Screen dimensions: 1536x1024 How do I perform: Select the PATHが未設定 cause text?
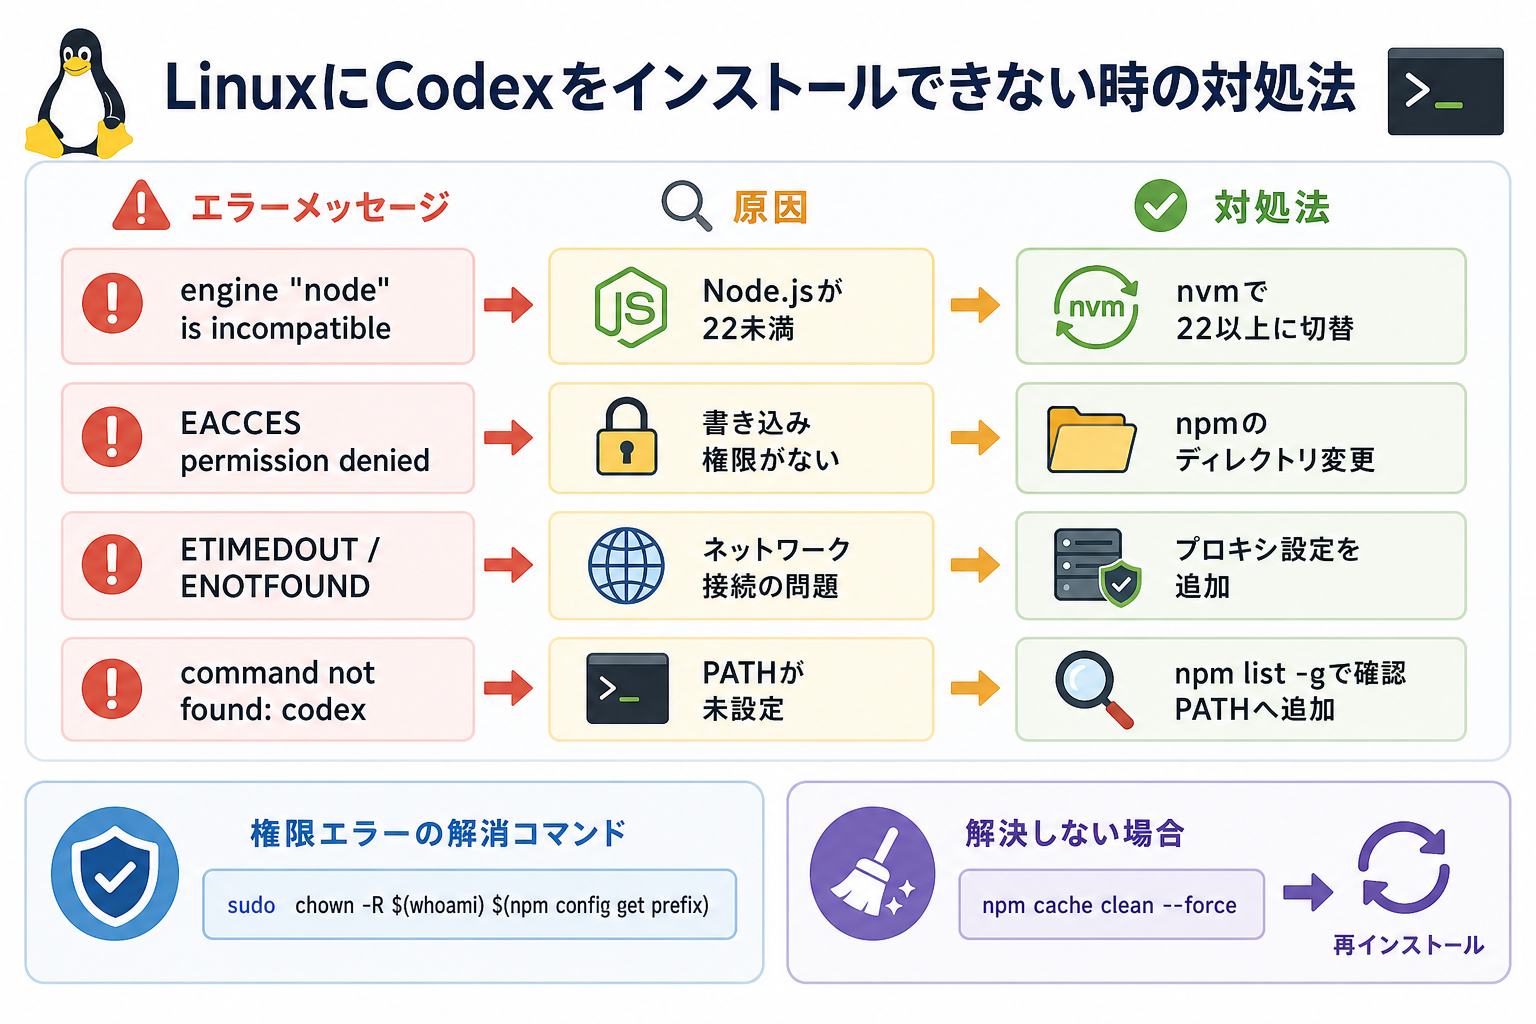coord(753,690)
